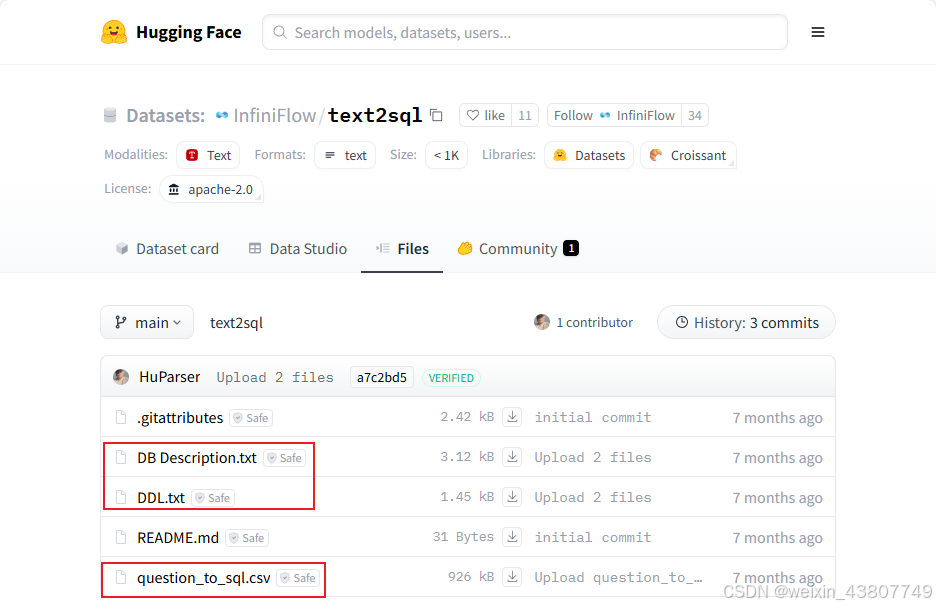Click the text format tag
The width and height of the screenshot is (936, 607).
coord(345,155)
